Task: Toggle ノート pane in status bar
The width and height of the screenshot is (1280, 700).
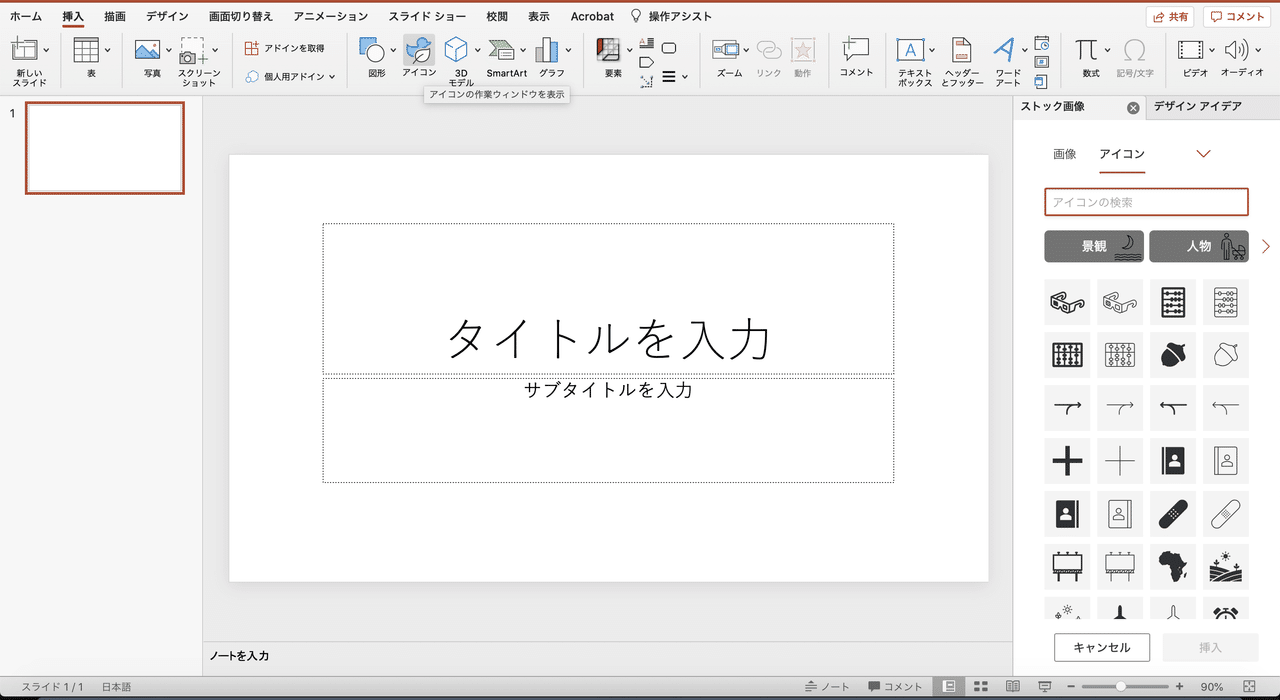Action: click(827, 687)
